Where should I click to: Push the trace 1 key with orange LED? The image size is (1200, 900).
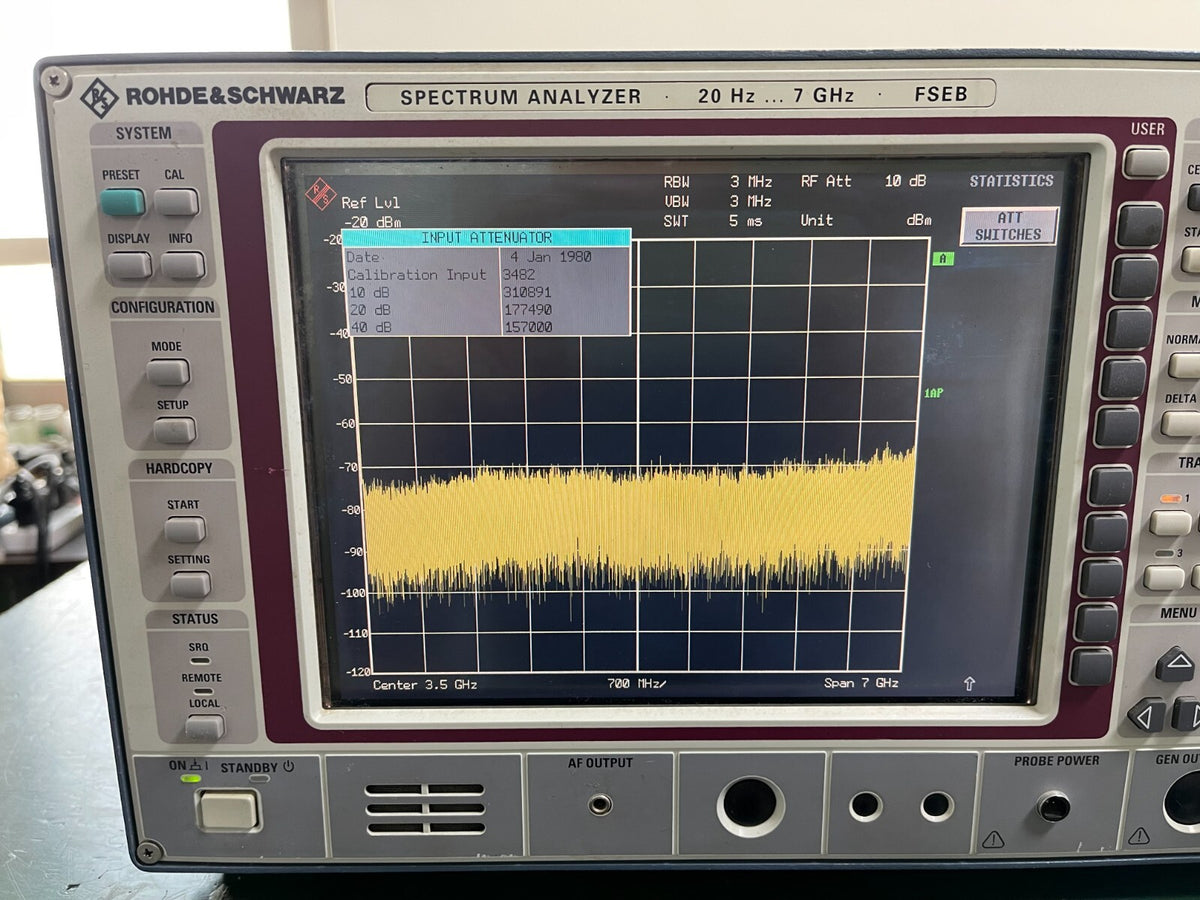pyautogui.click(x=1170, y=522)
